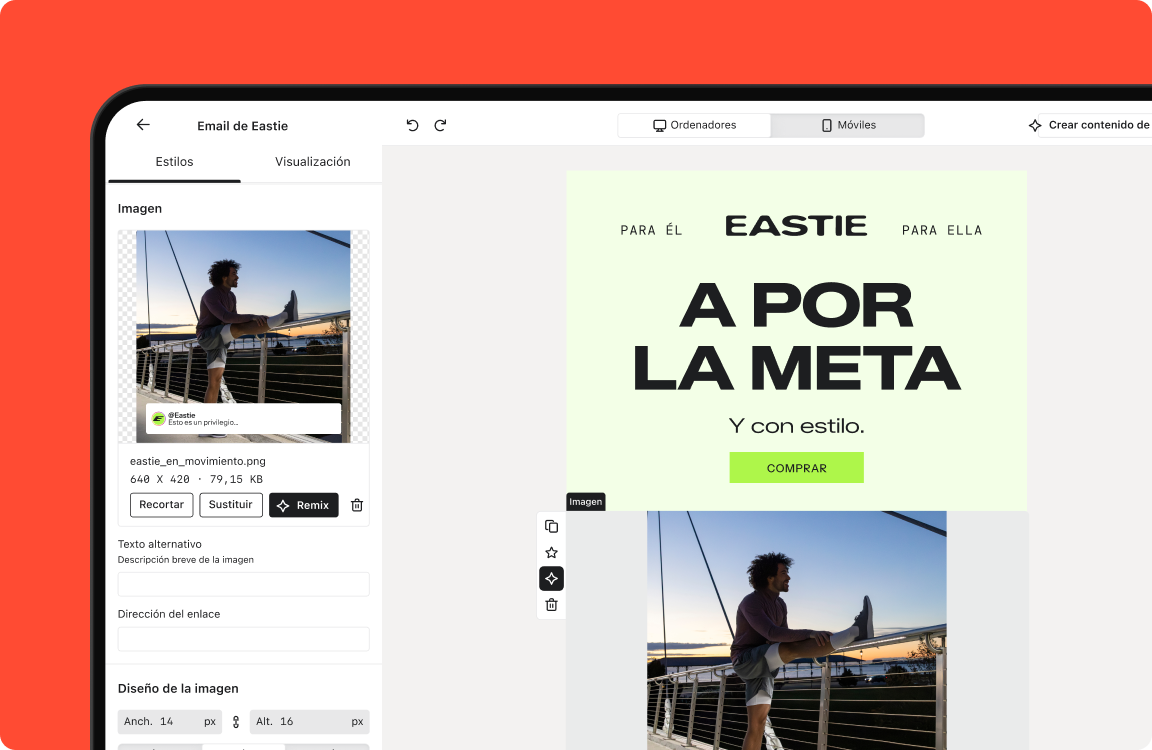Open the Estilos tab
Viewport: 1152px width, 750px height.
click(174, 162)
